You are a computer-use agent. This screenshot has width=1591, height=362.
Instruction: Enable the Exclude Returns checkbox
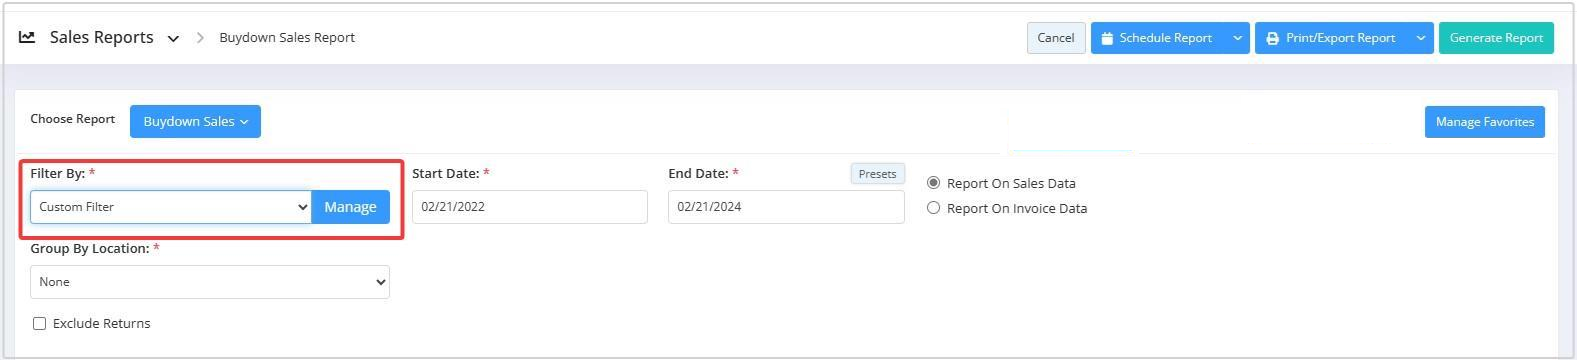(x=40, y=324)
